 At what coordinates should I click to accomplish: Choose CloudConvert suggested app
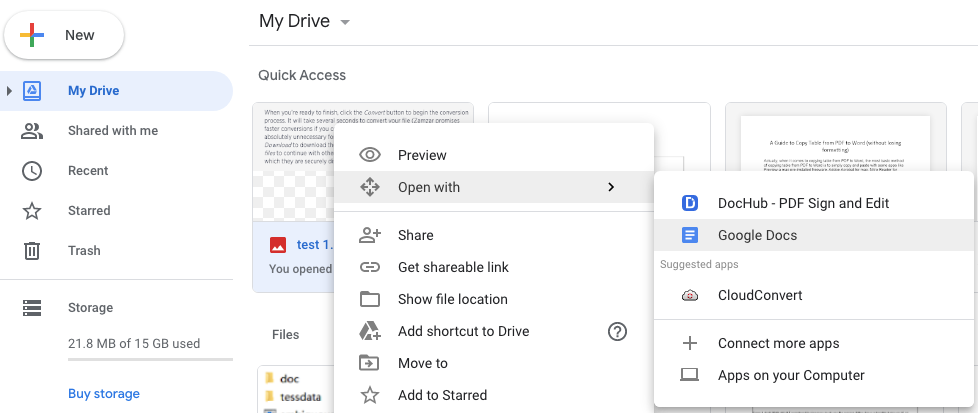coord(814,296)
